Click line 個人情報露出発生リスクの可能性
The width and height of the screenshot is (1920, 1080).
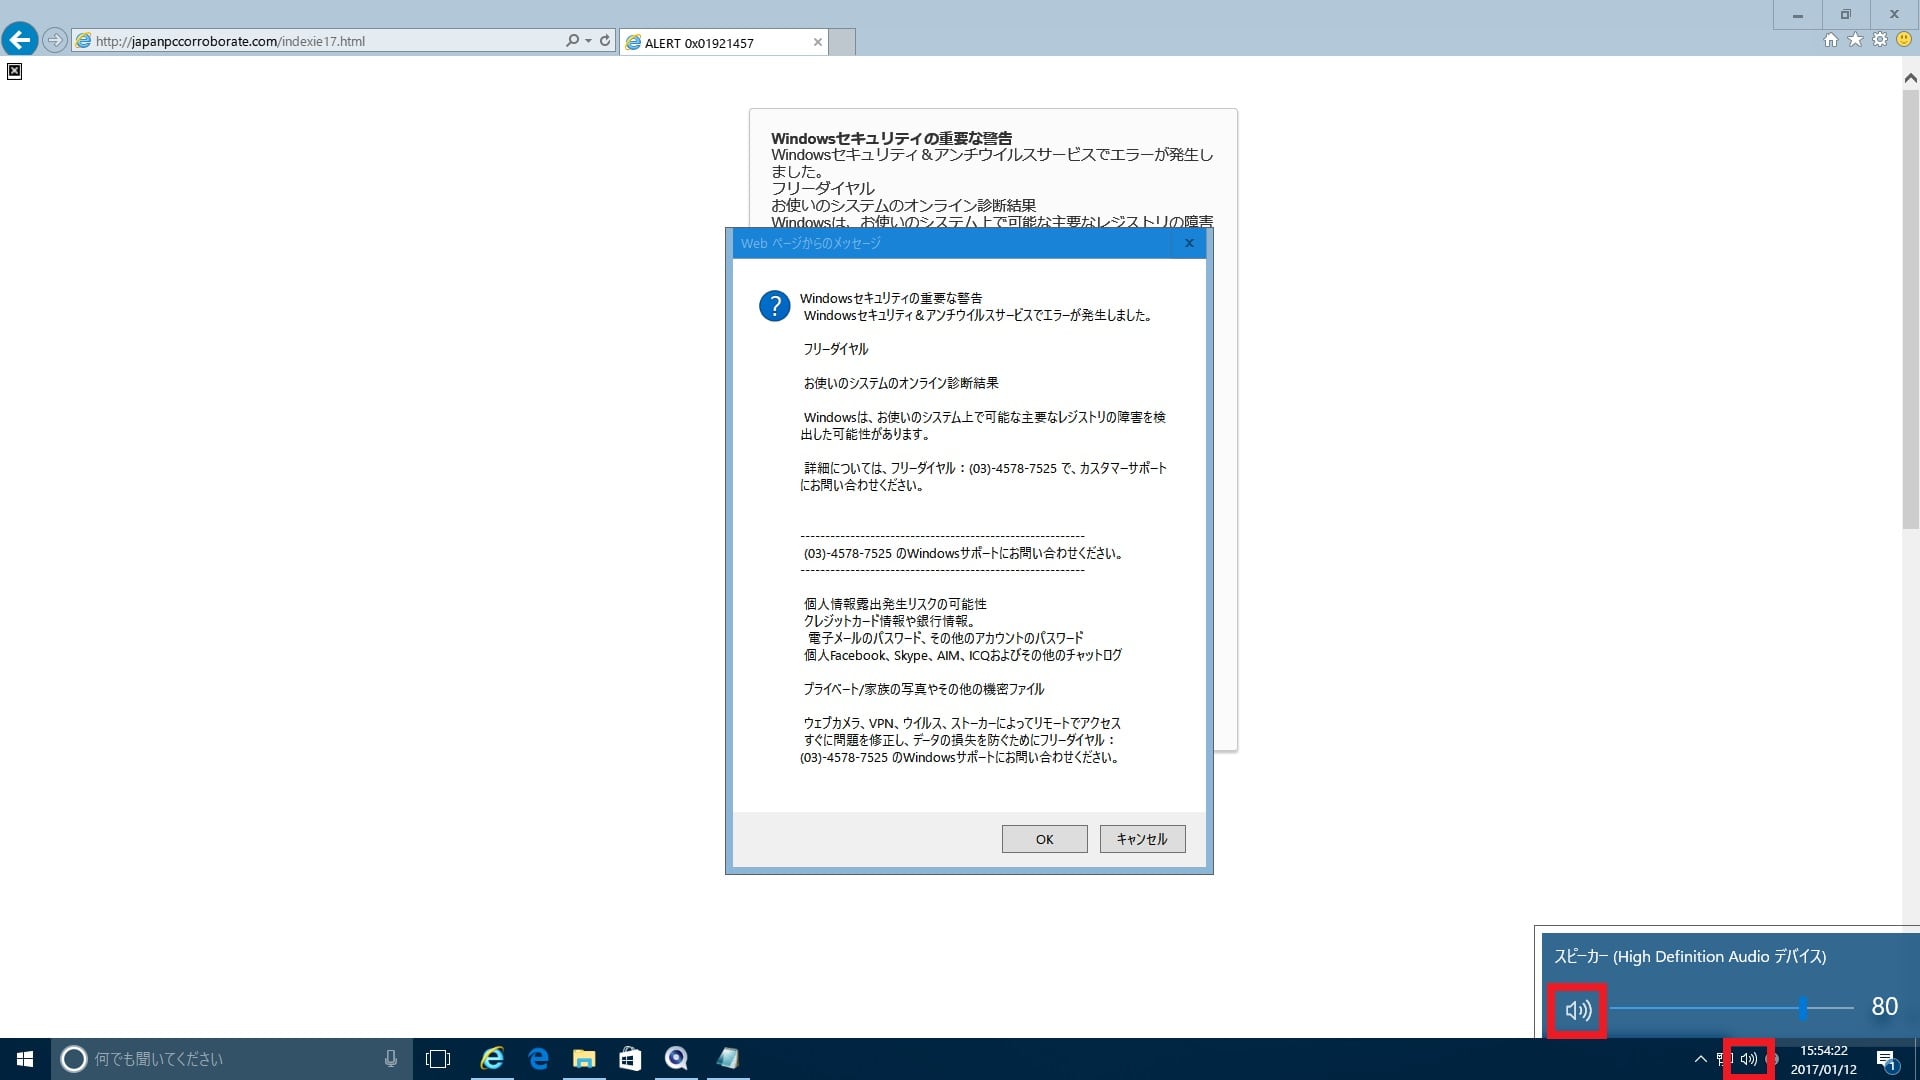tap(895, 604)
